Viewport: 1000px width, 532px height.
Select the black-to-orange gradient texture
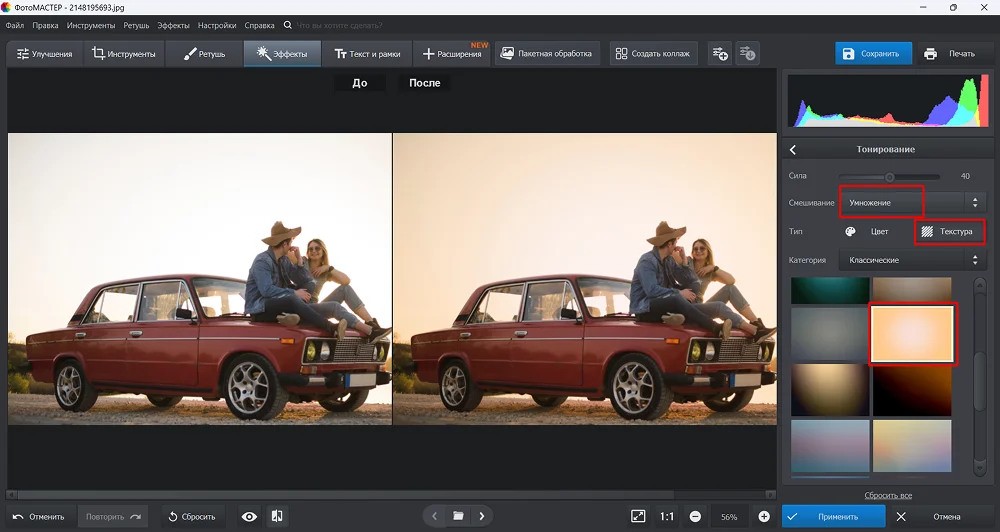[912, 390]
